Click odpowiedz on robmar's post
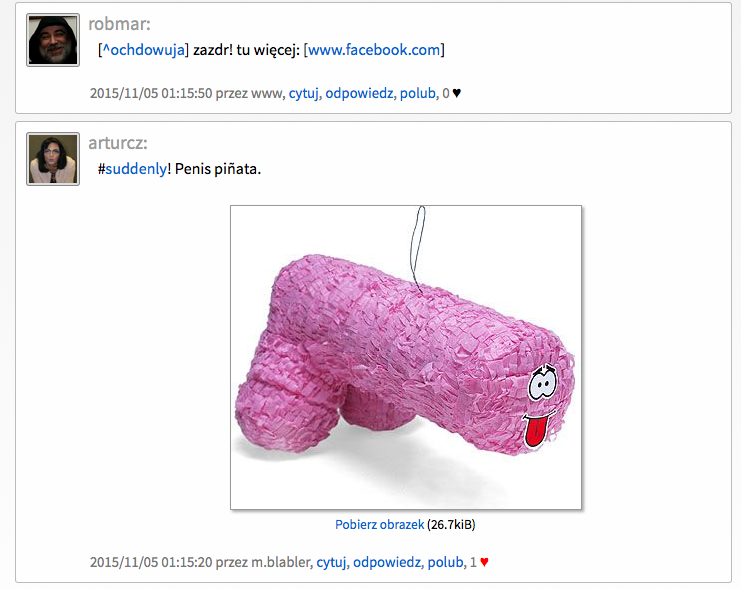 tap(359, 93)
